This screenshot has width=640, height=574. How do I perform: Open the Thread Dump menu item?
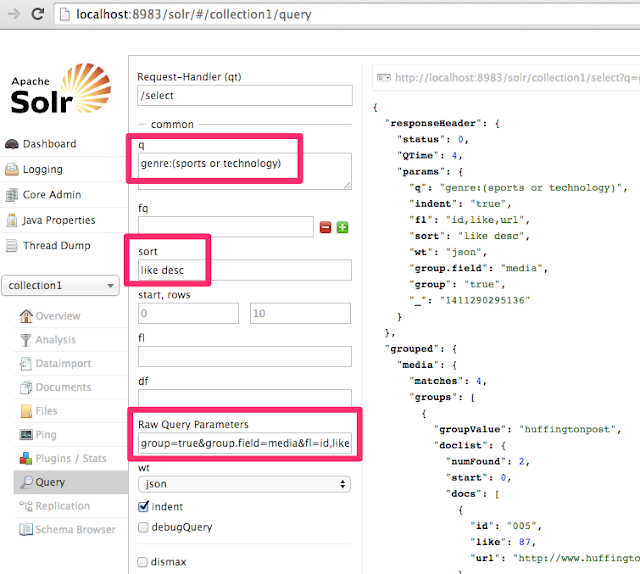pyautogui.click(x=57, y=246)
